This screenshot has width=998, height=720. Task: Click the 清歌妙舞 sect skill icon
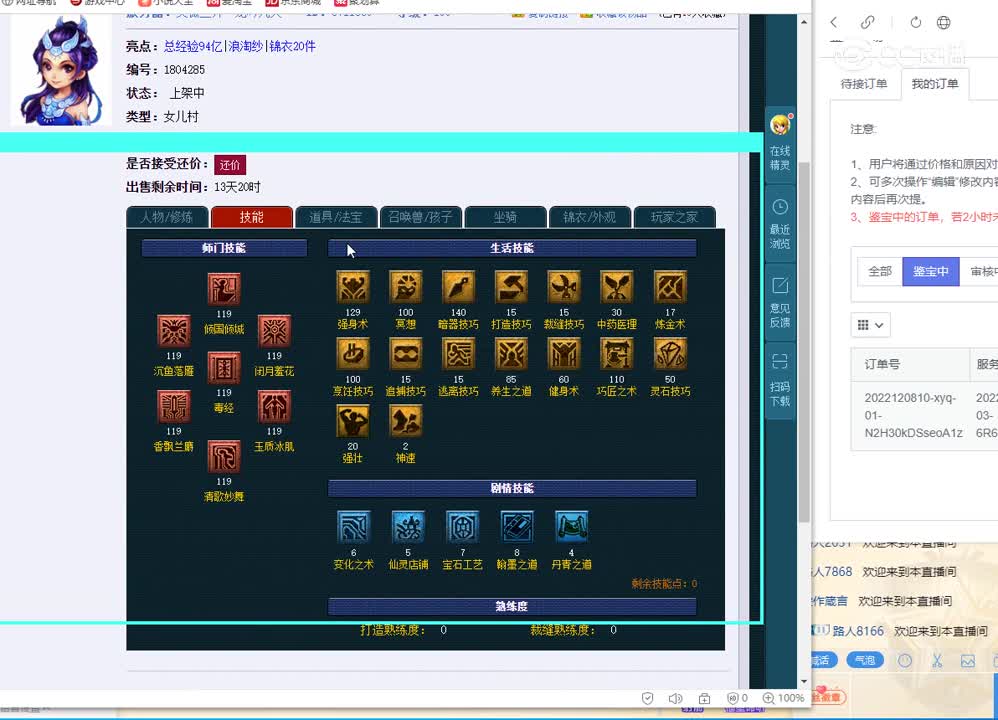coord(224,456)
